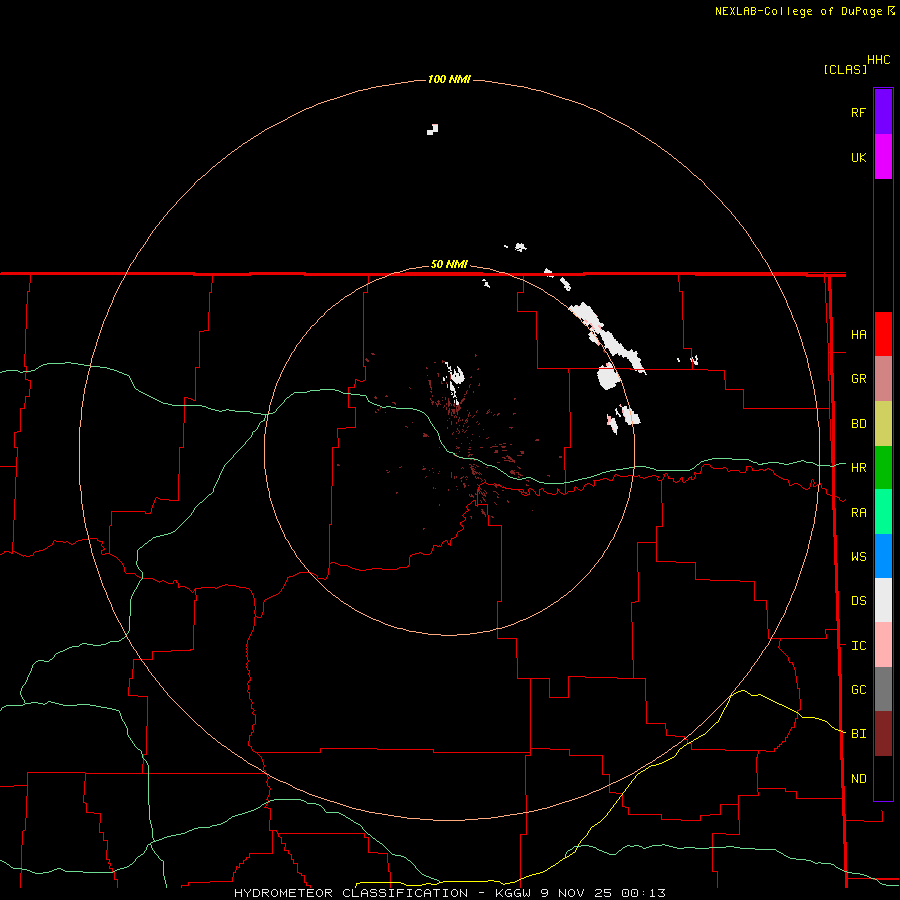Click the RF legend label
The image size is (900, 900).
[x=858, y=112]
